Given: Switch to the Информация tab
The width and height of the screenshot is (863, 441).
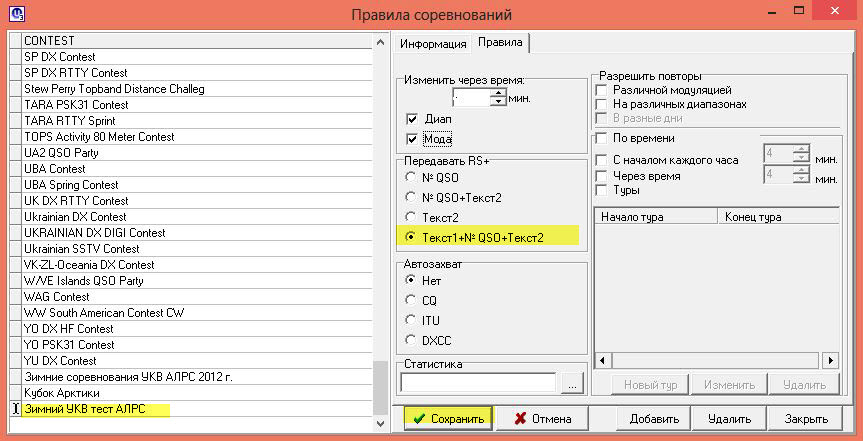Looking at the screenshot, I should pyautogui.click(x=432, y=43).
